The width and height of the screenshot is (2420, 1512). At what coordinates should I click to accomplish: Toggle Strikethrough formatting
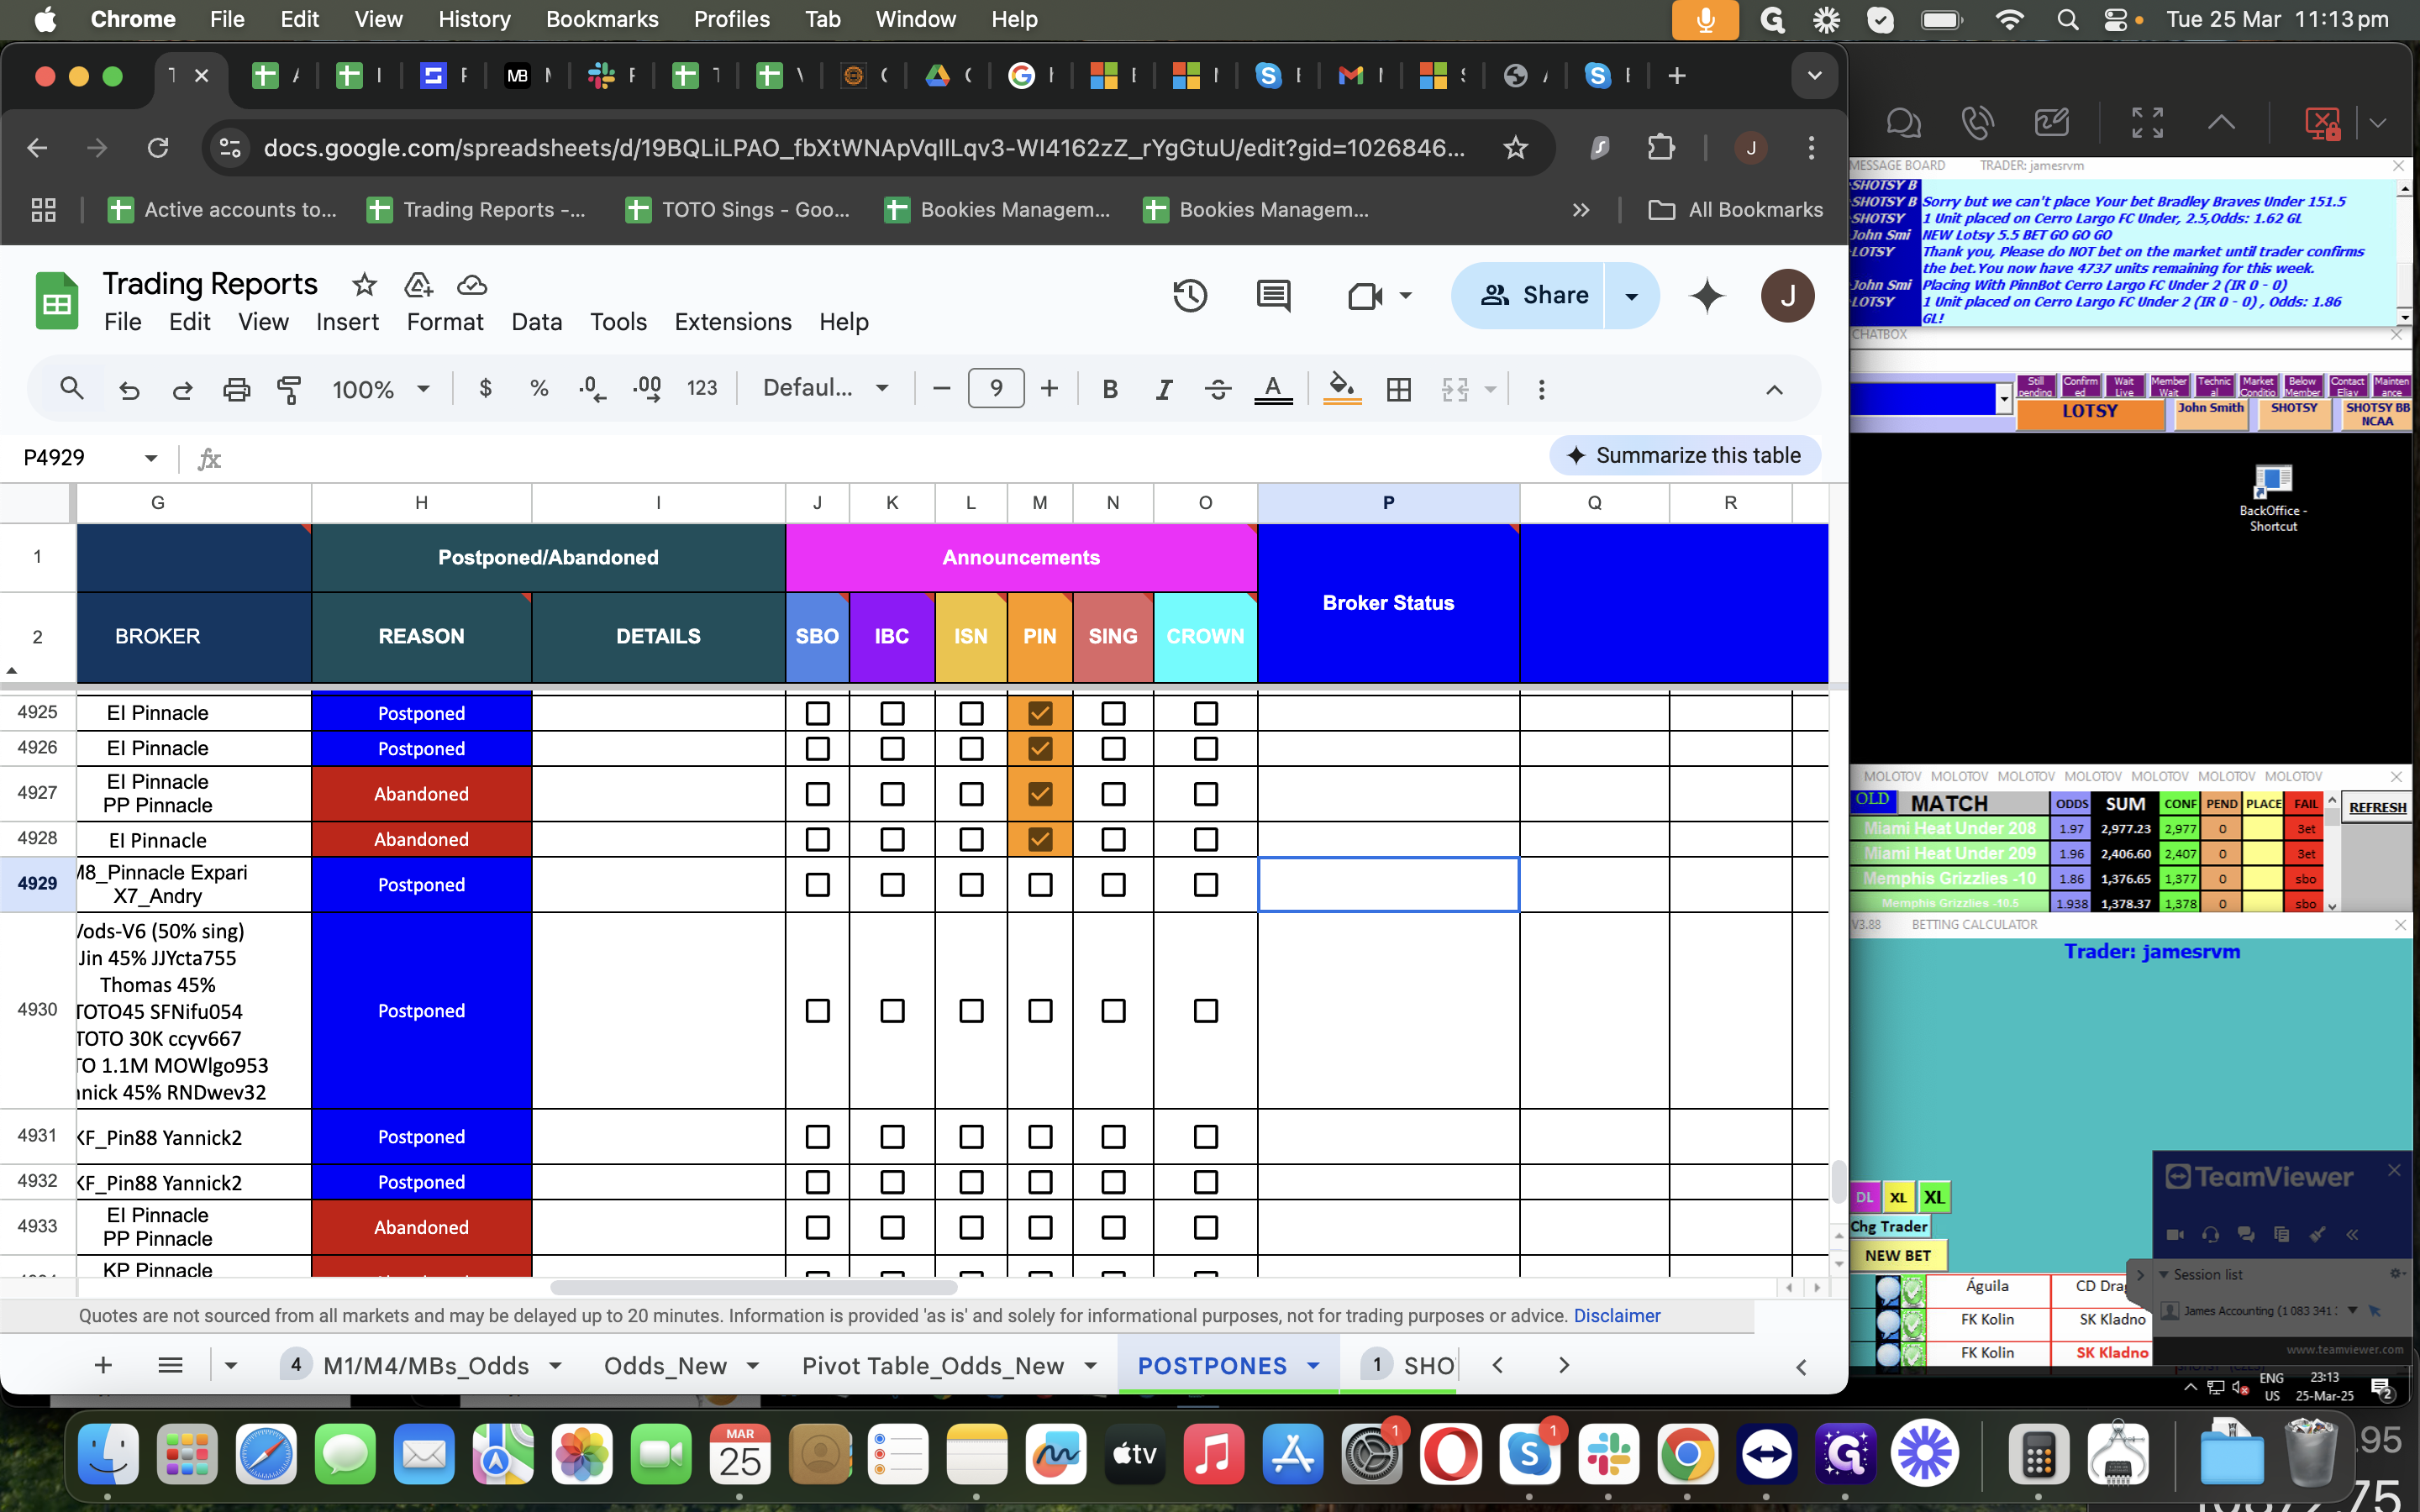1217,389
